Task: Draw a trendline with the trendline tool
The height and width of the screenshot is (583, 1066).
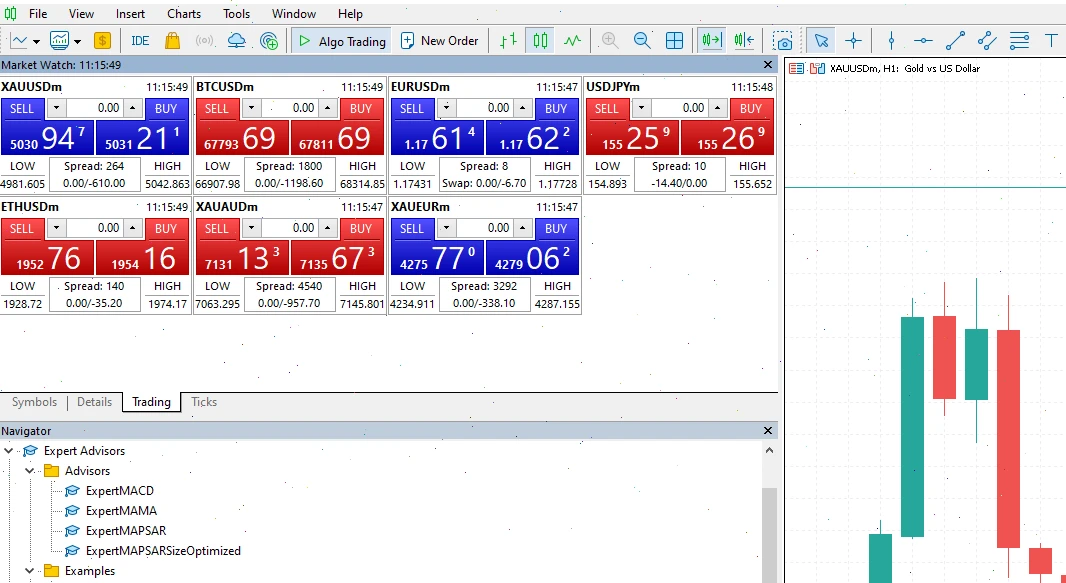Action: [x=955, y=41]
